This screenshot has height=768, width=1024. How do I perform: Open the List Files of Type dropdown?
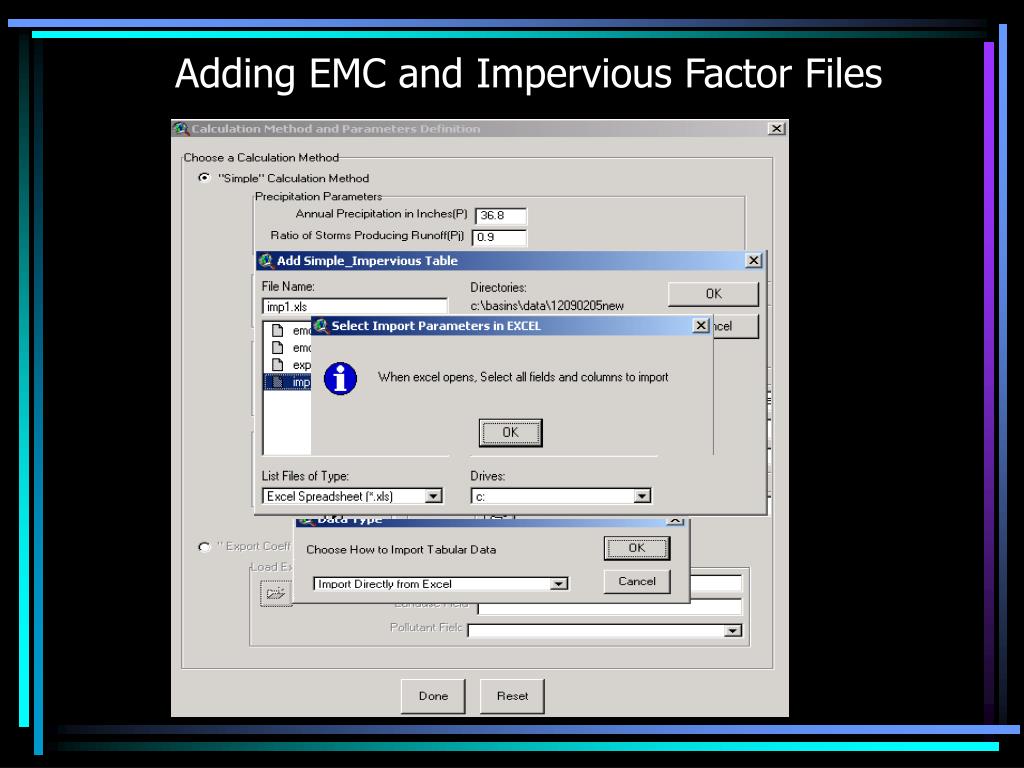pyautogui.click(x=434, y=496)
